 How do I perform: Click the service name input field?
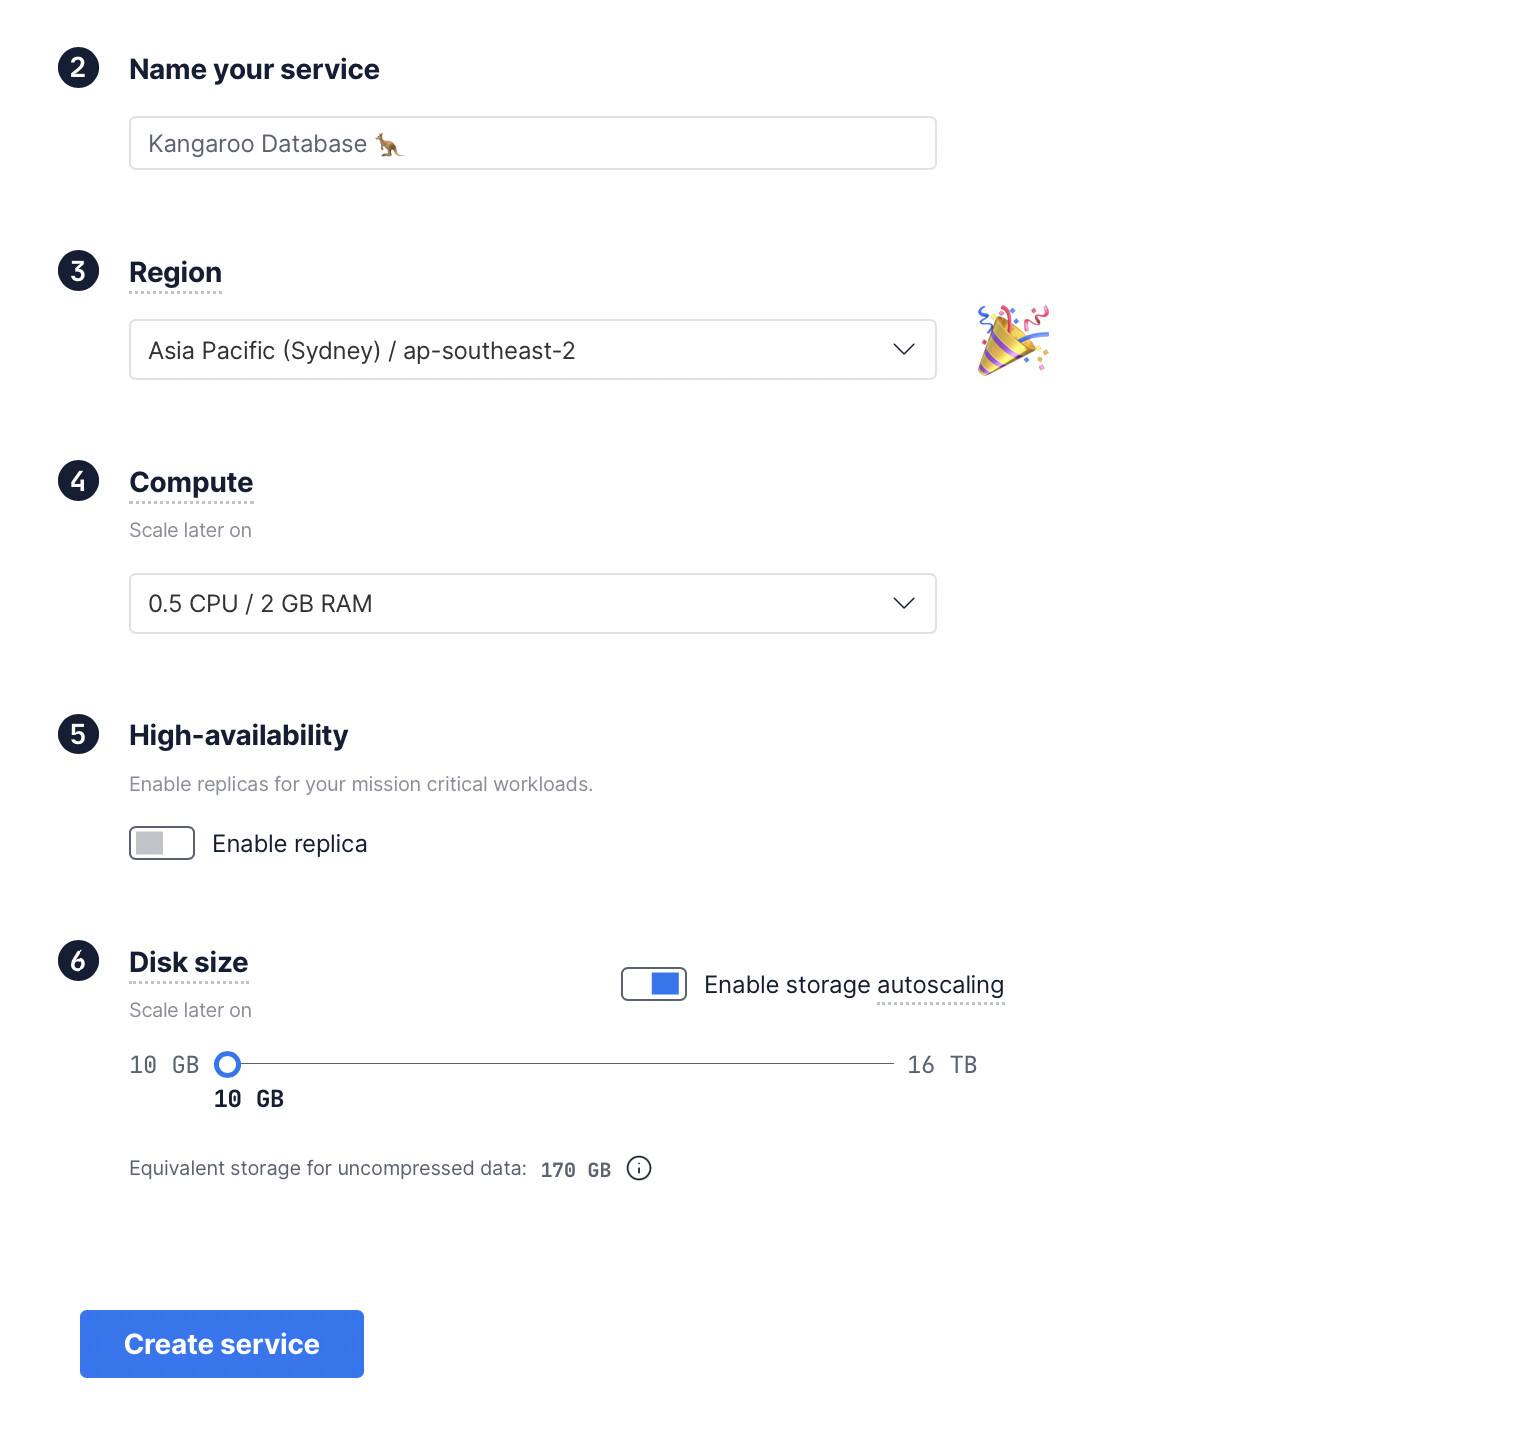[x=533, y=143]
